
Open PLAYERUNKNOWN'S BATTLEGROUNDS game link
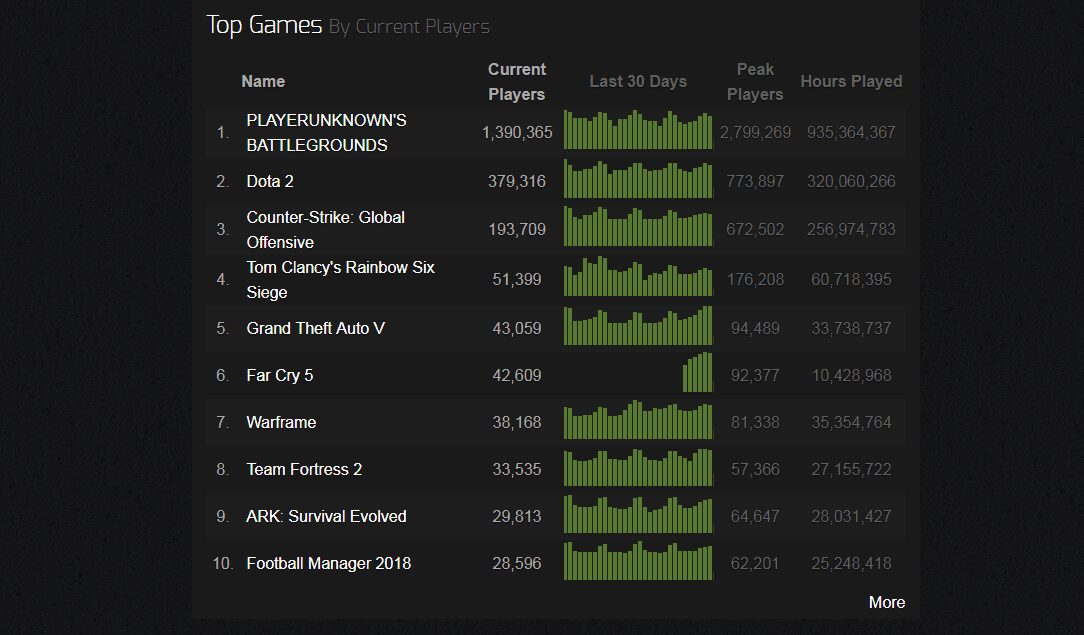pos(326,133)
